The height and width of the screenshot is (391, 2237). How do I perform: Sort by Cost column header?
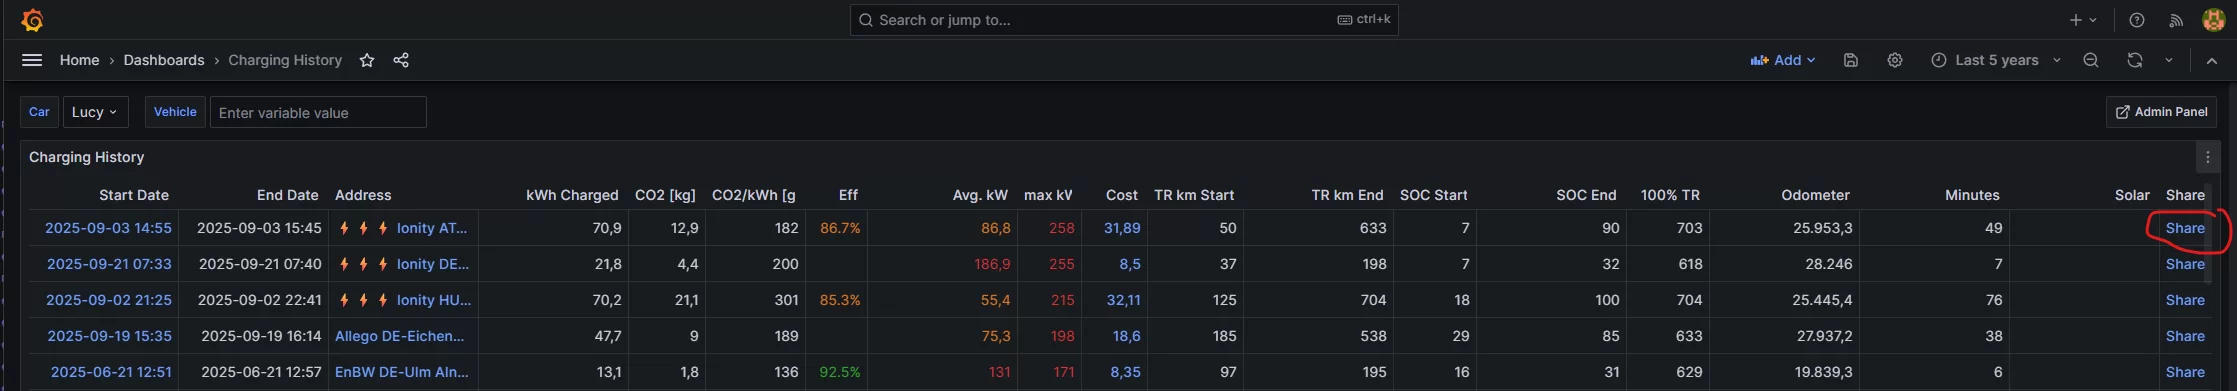pos(1122,195)
